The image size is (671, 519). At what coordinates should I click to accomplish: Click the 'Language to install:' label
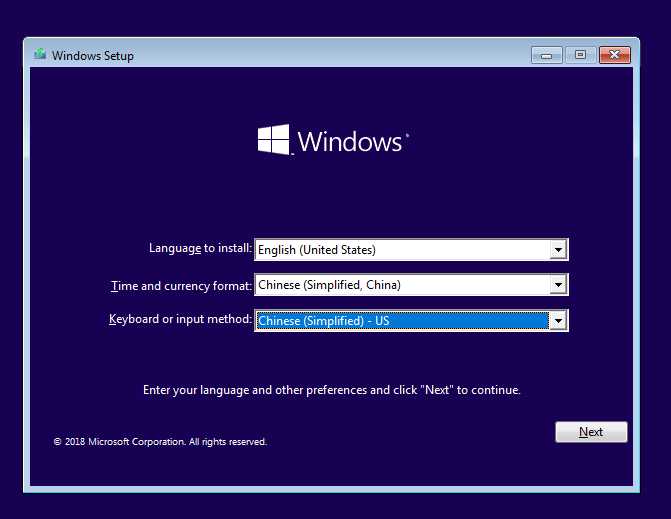click(x=200, y=248)
